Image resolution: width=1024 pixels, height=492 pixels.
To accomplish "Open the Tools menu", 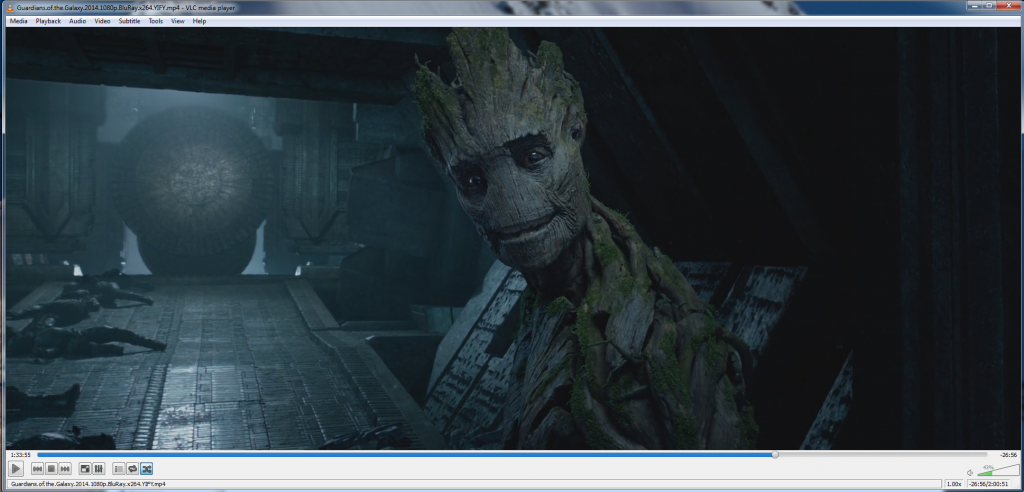I will (x=155, y=21).
